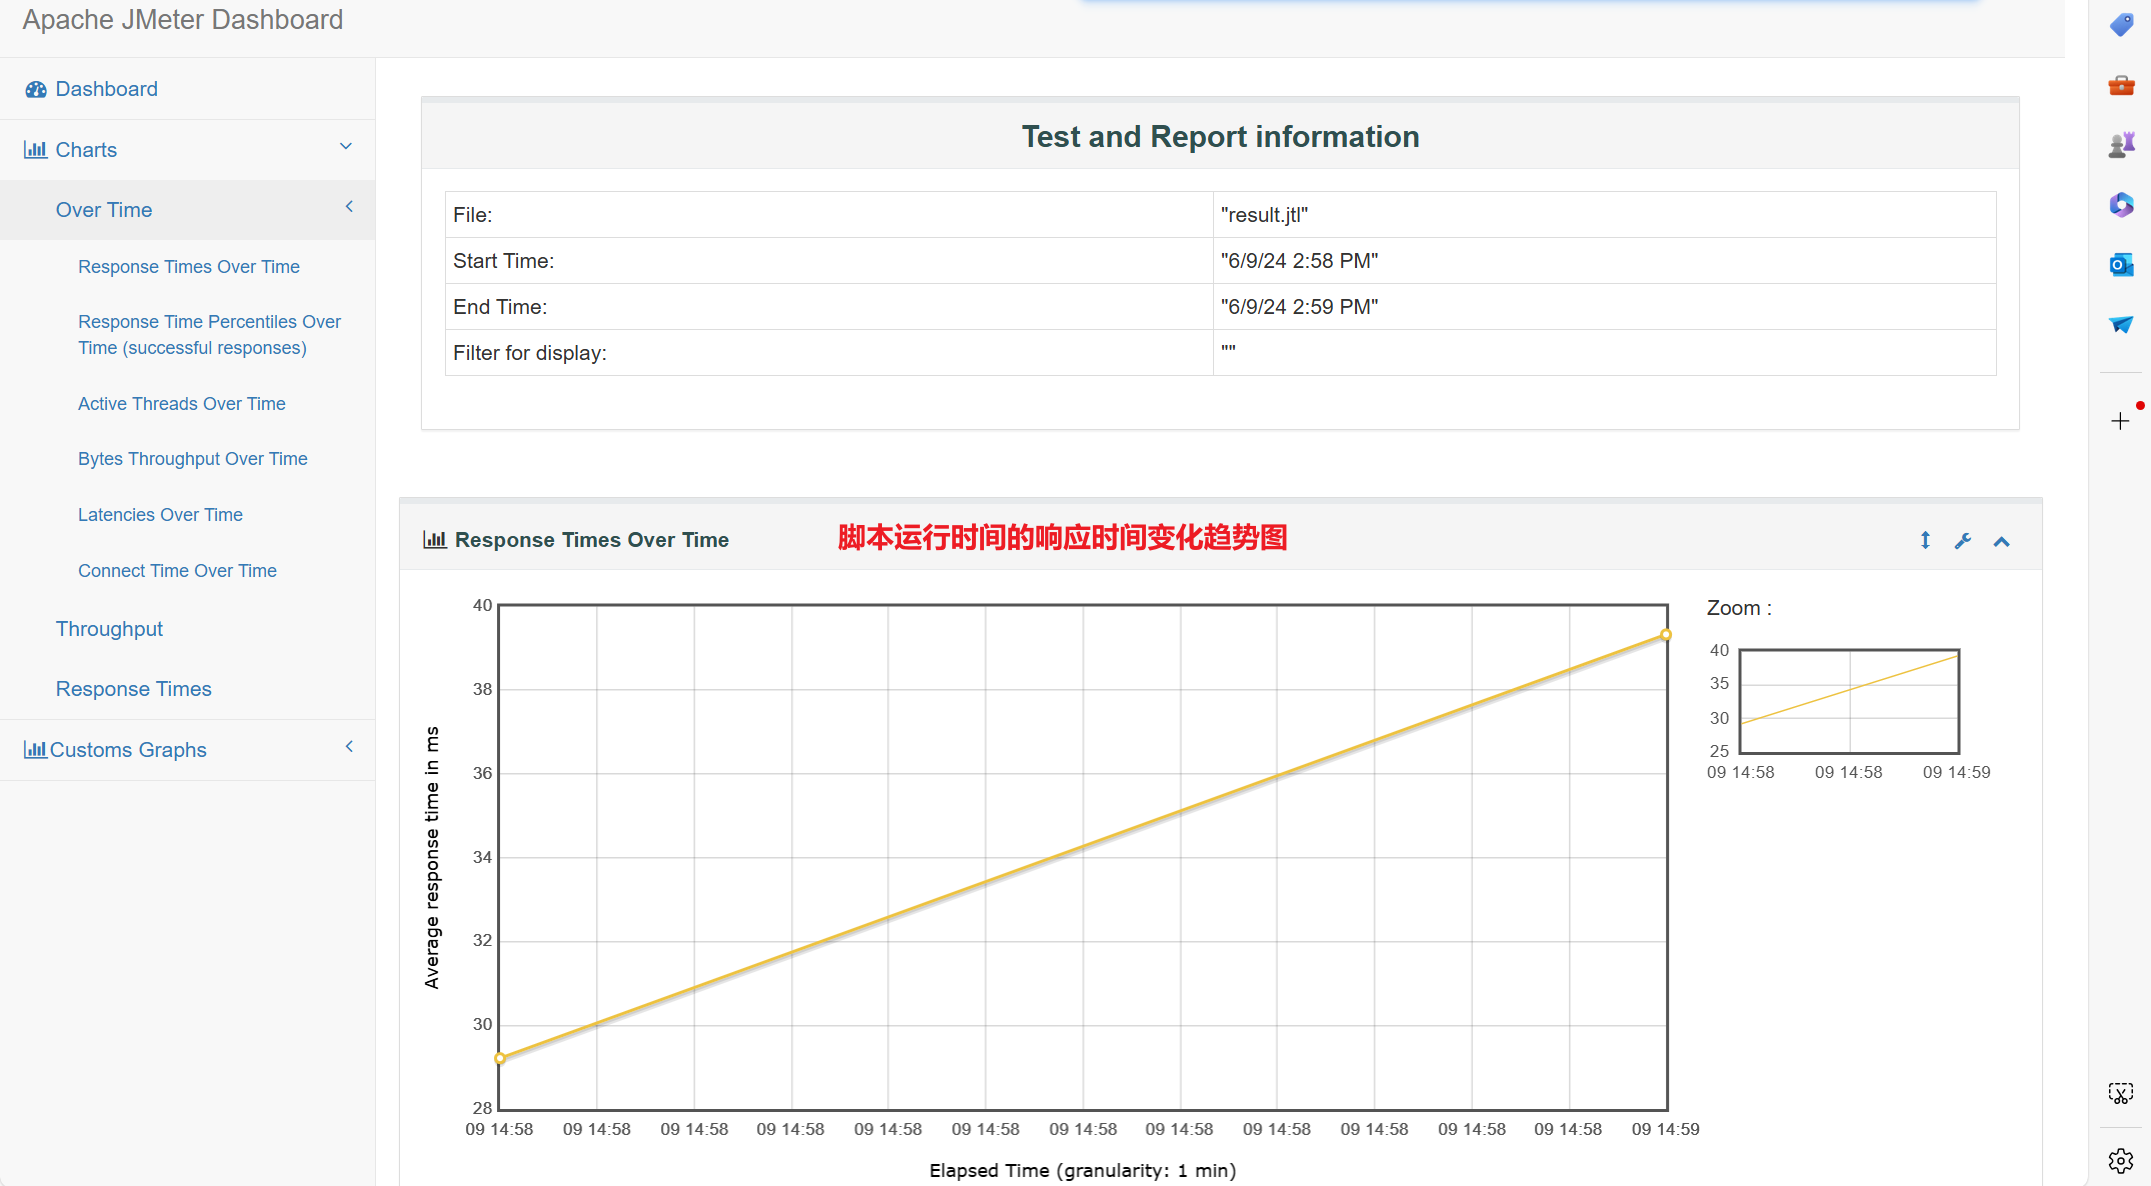The width and height of the screenshot is (2151, 1186).
Task: Open the Outlook icon in browser sidebar
Action: [2121, 265]
